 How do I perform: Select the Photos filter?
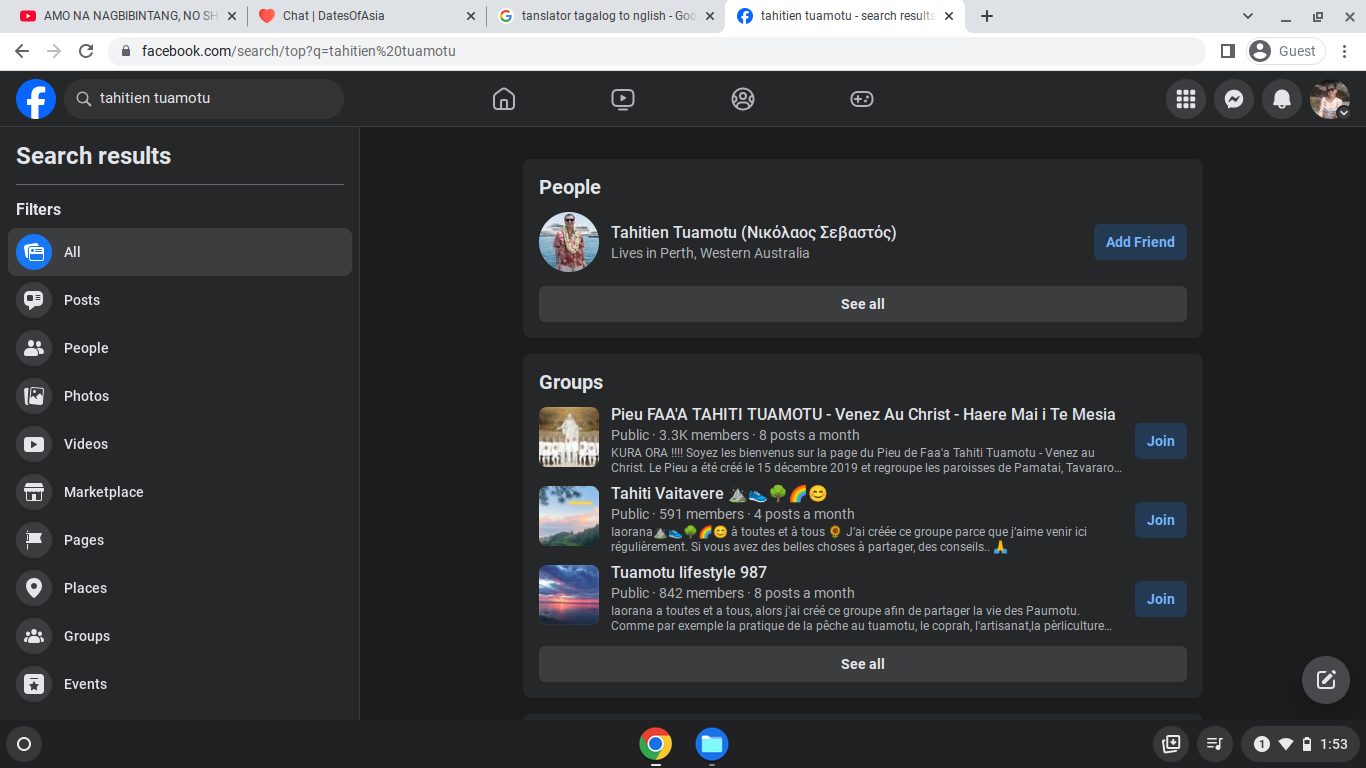[180, 396]
